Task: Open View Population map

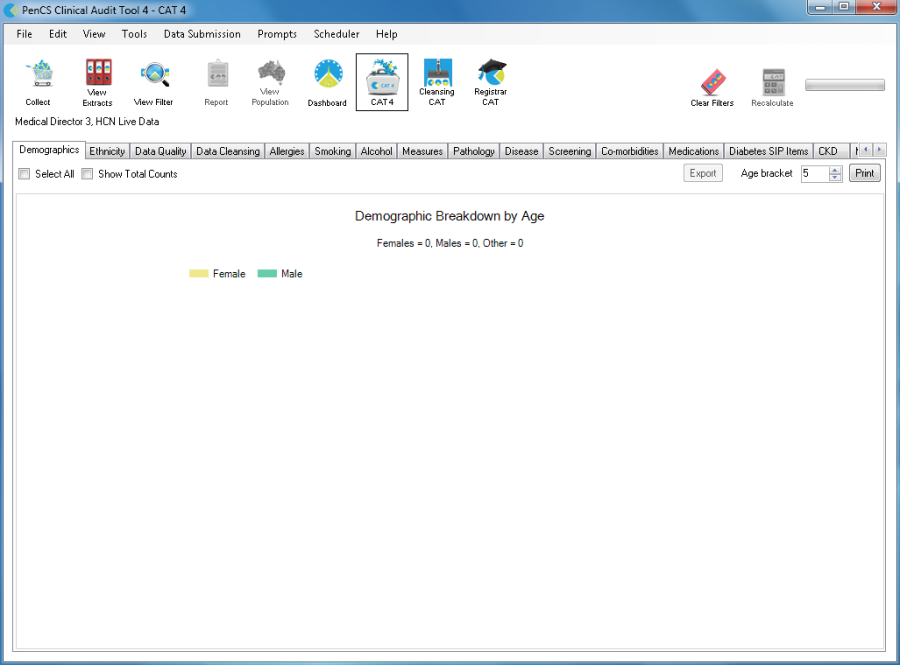Action: (x=270, y=83)
